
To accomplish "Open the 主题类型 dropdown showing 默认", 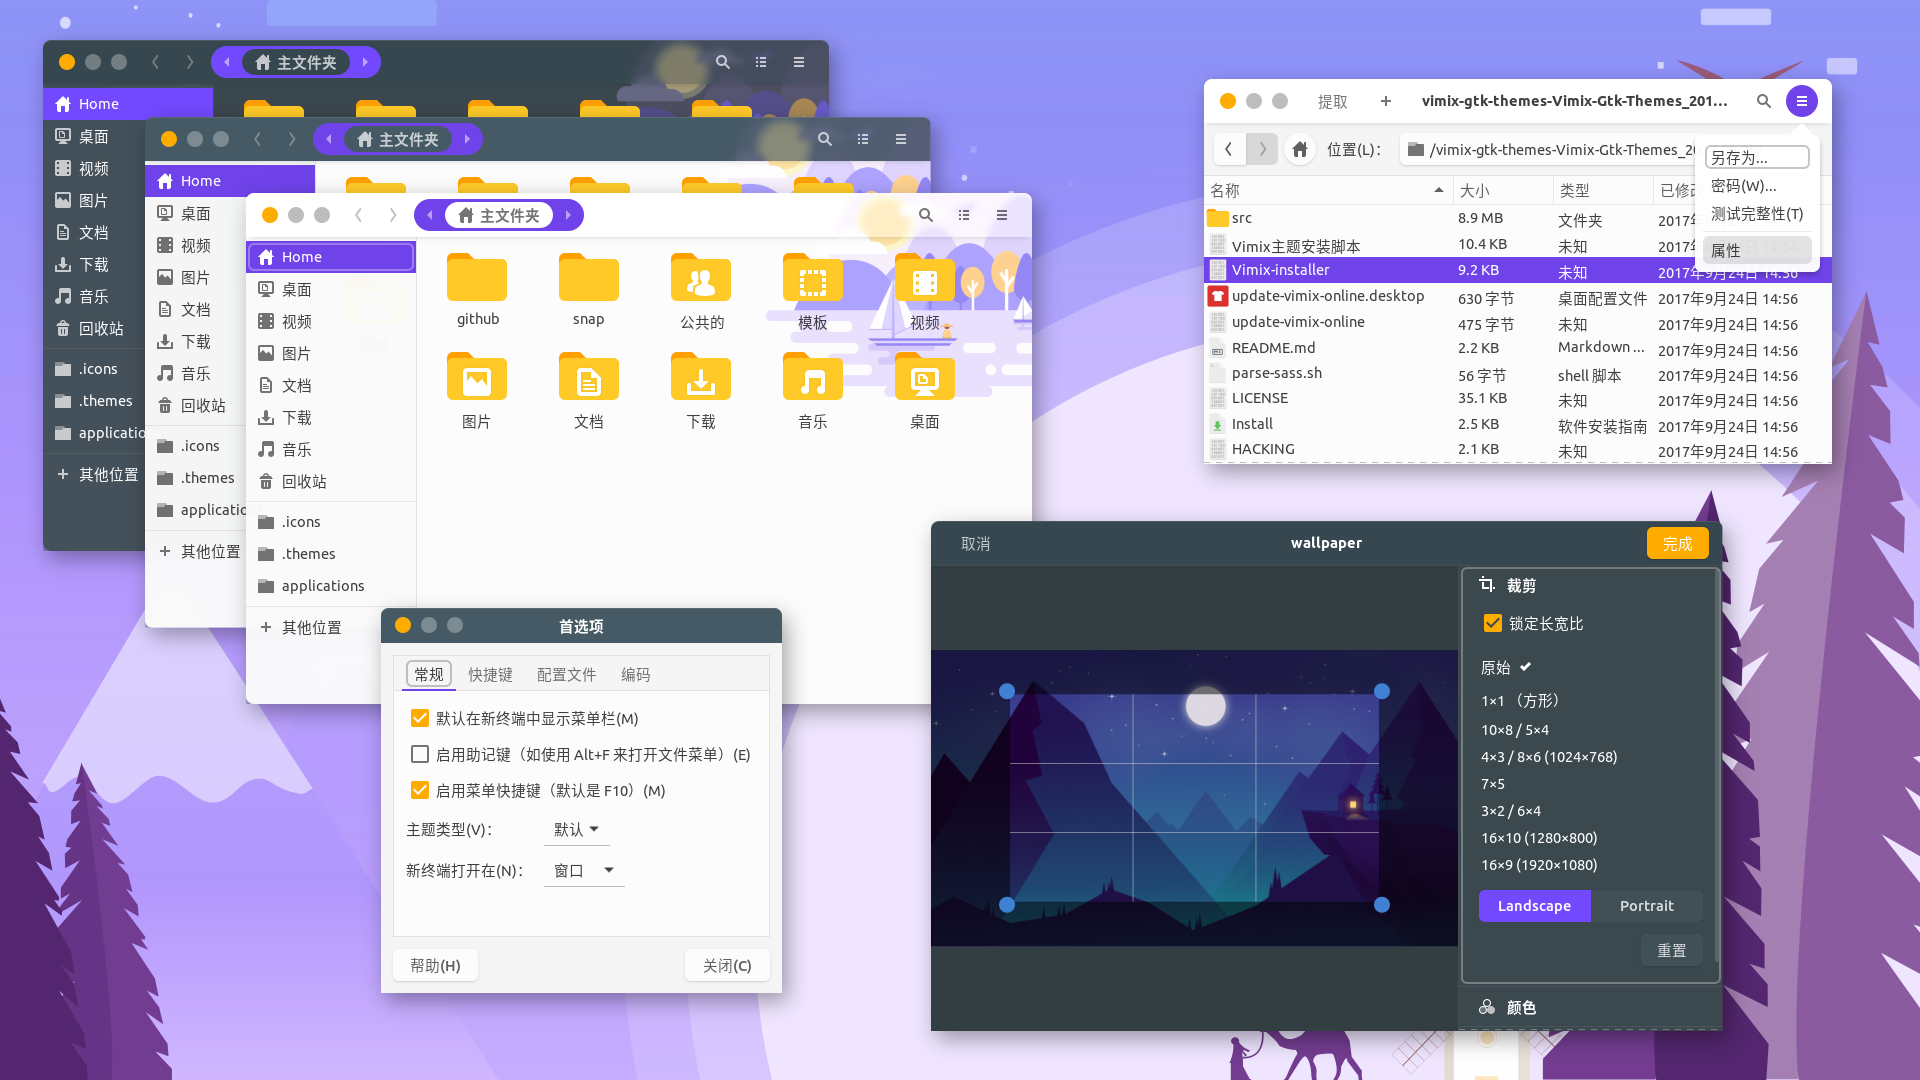I will pos(577,829).
